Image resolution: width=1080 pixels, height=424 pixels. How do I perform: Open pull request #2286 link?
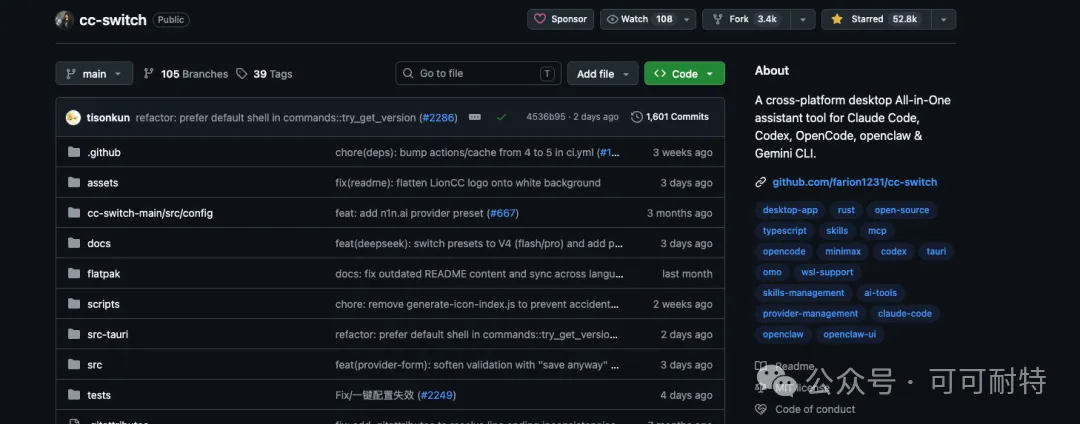coord(439,118)
